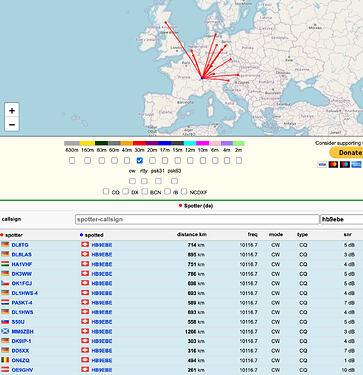Click the spotter-callsign input field
This screenshot has width=363, height=375.
[197, 219]
